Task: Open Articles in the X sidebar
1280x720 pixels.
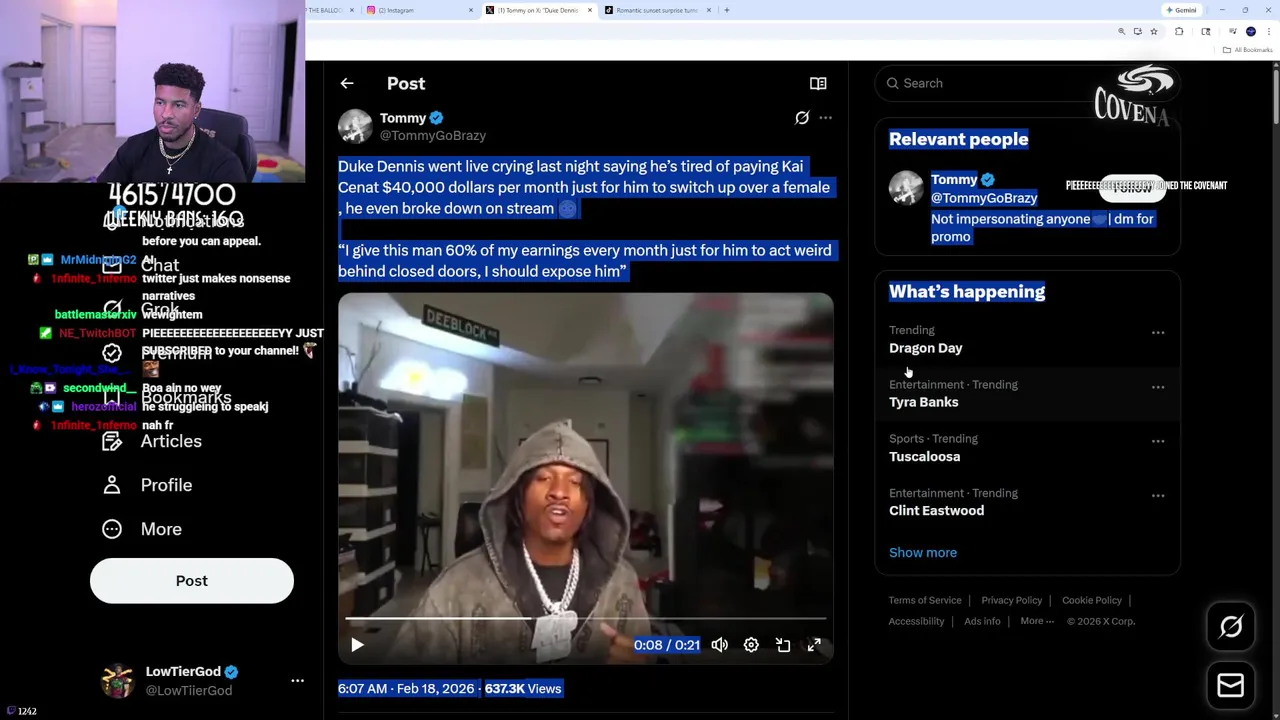Action: [152, 441]
